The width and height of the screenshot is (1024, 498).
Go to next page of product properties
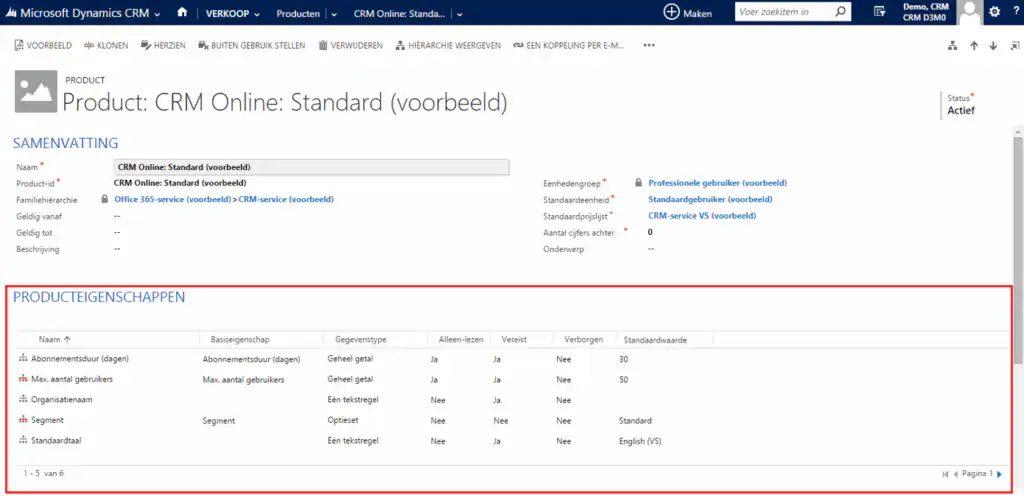click(x=999, y=474)
